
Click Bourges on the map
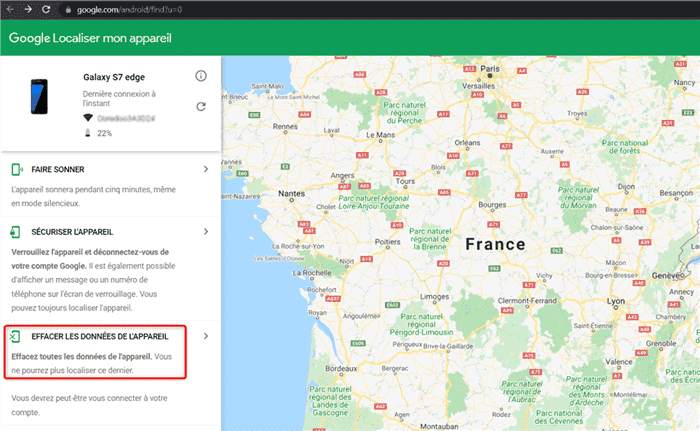pos(492,205)
